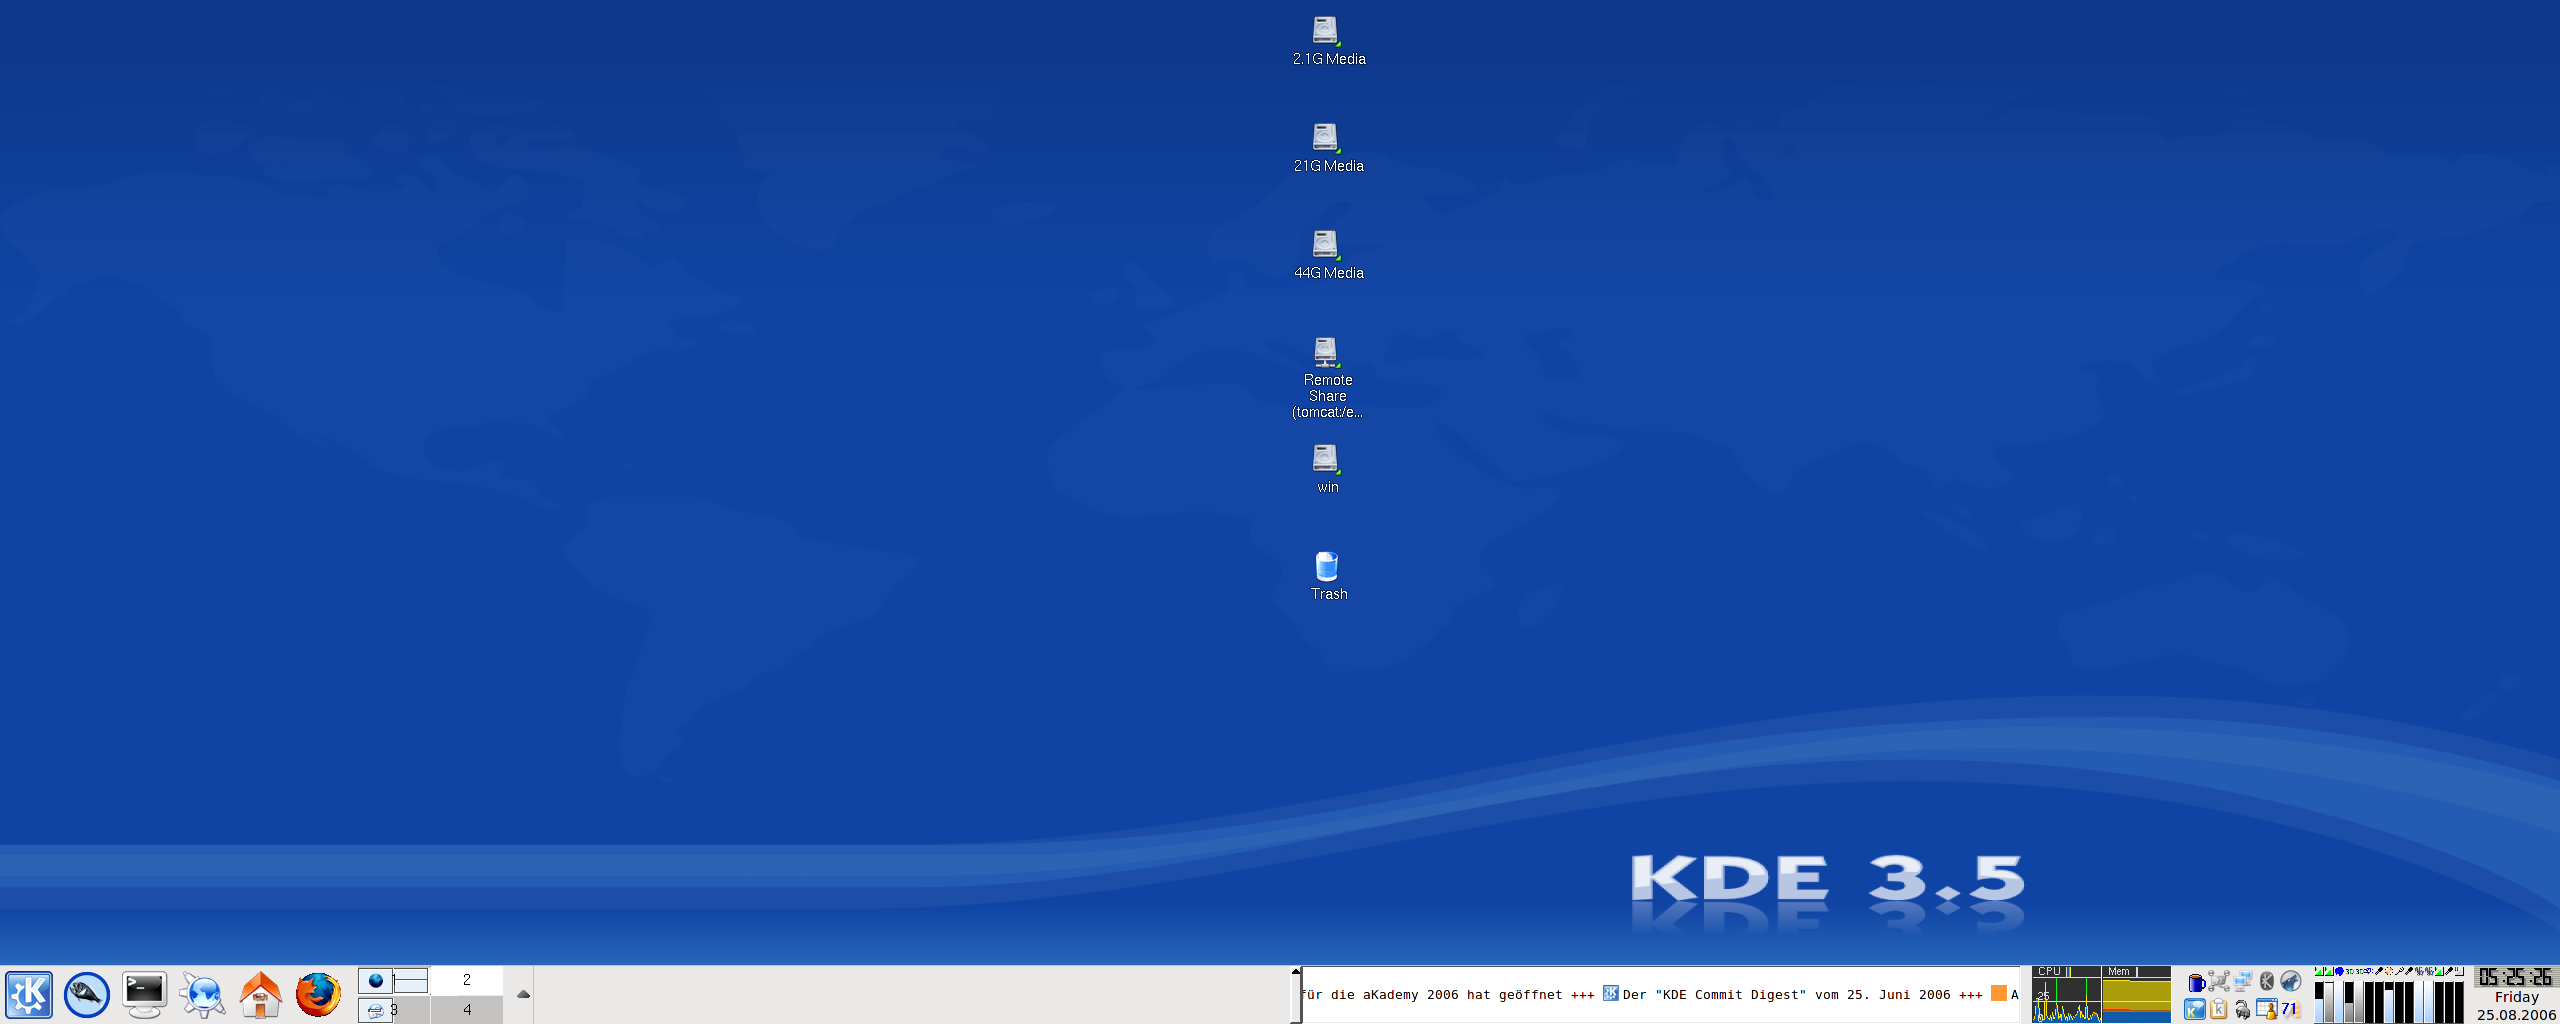This screenshot has width=2560, height=1024.
Task: Launch the fish icon panel application
Action: click(87, 995)
